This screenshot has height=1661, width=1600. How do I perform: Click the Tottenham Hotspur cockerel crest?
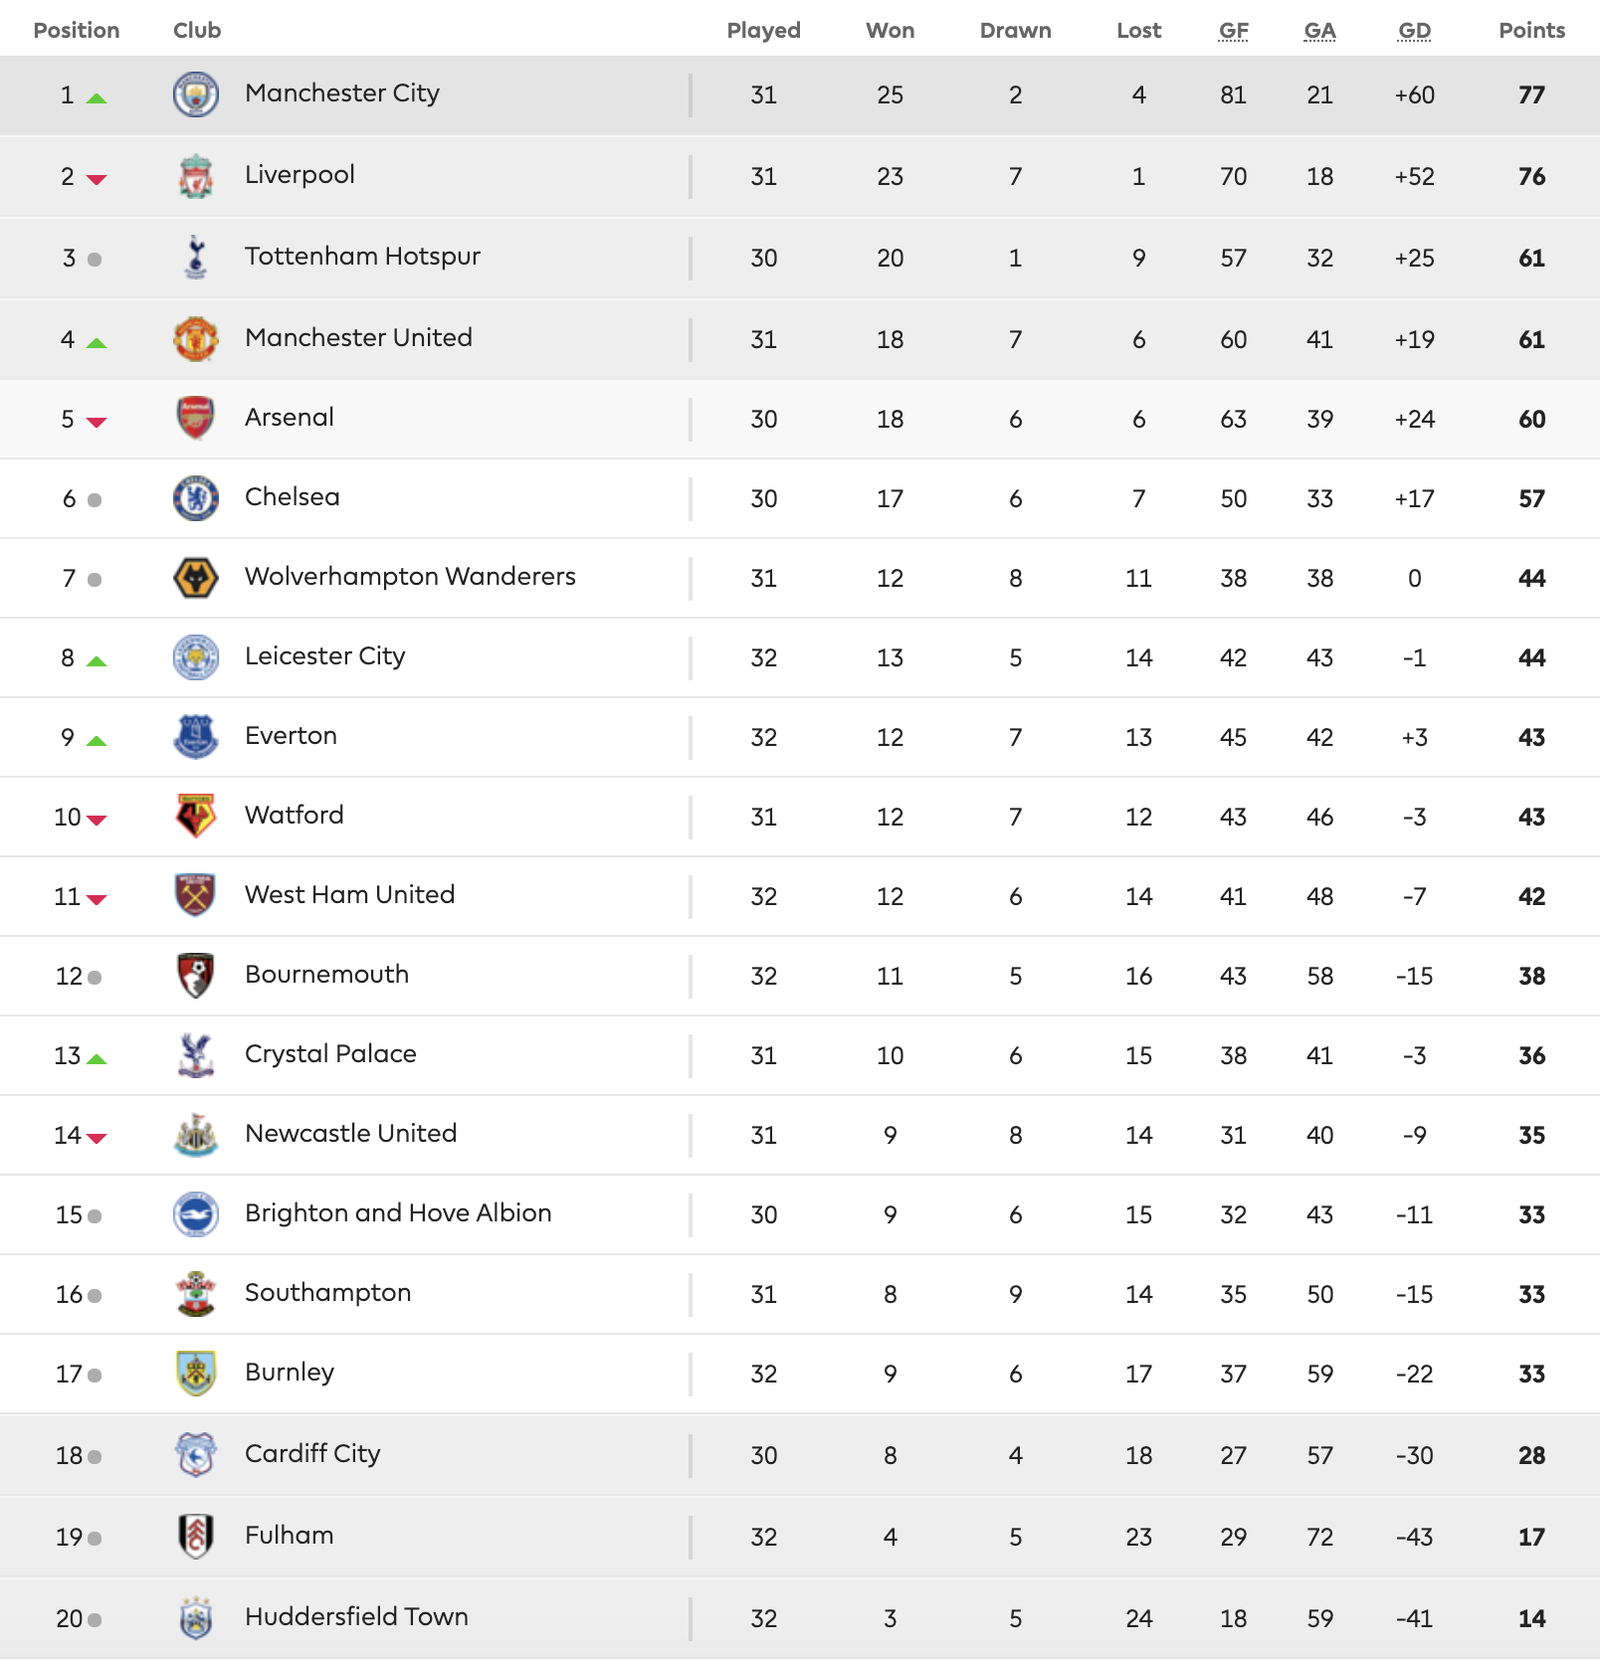[196, 257]
